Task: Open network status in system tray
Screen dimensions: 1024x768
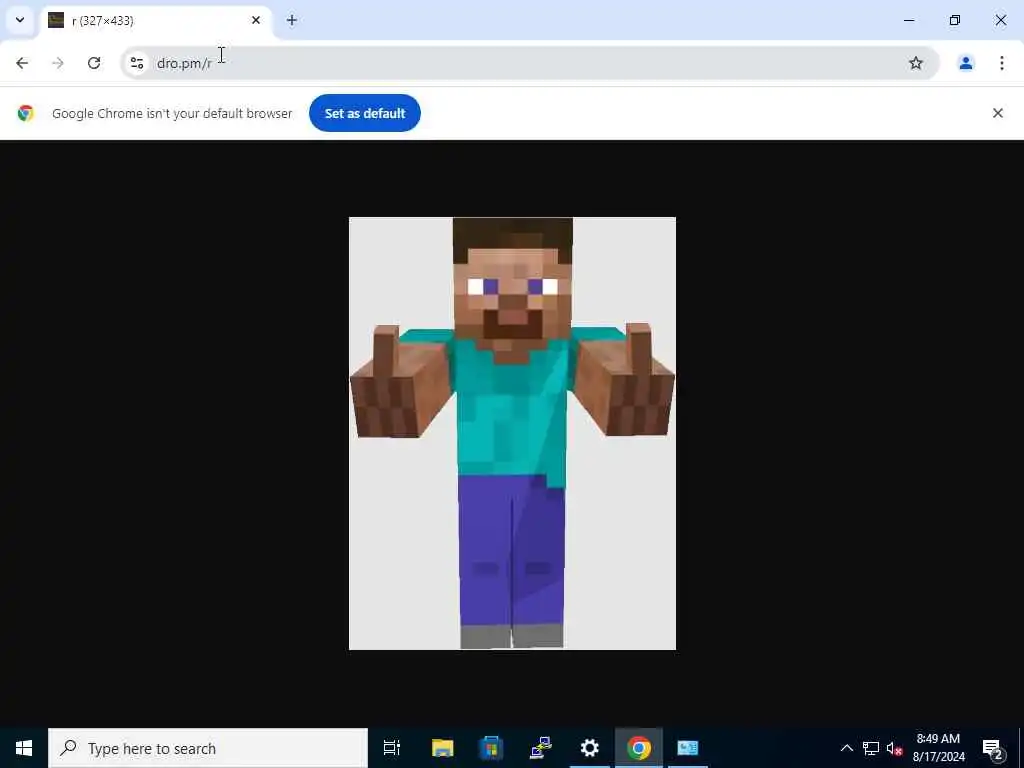Action: point(871,748)
